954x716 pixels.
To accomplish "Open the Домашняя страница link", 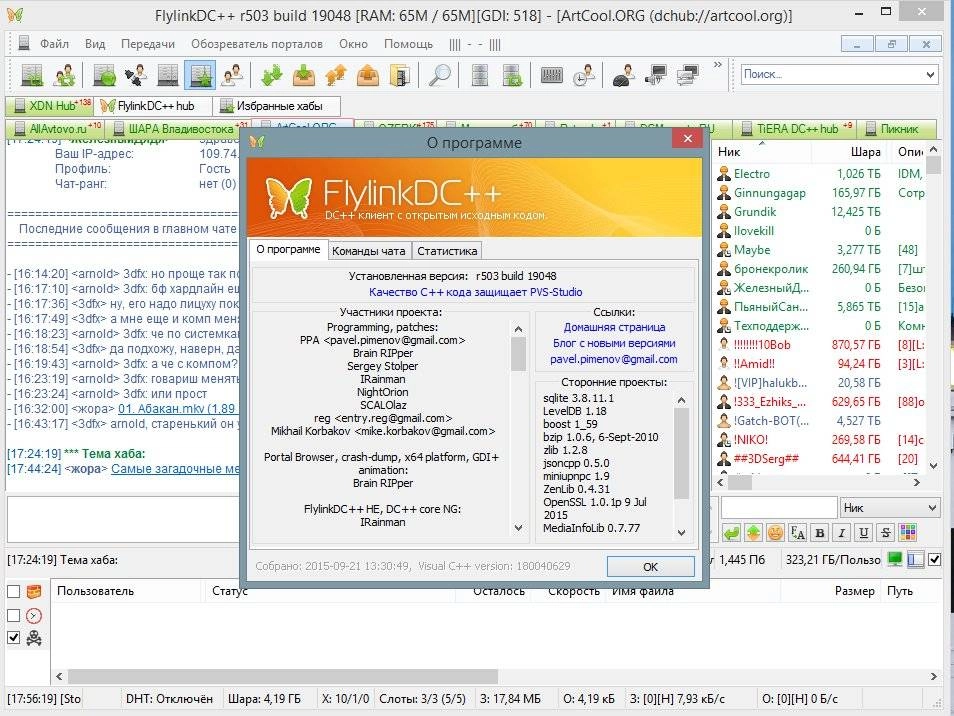I will (x=614, y=327).
